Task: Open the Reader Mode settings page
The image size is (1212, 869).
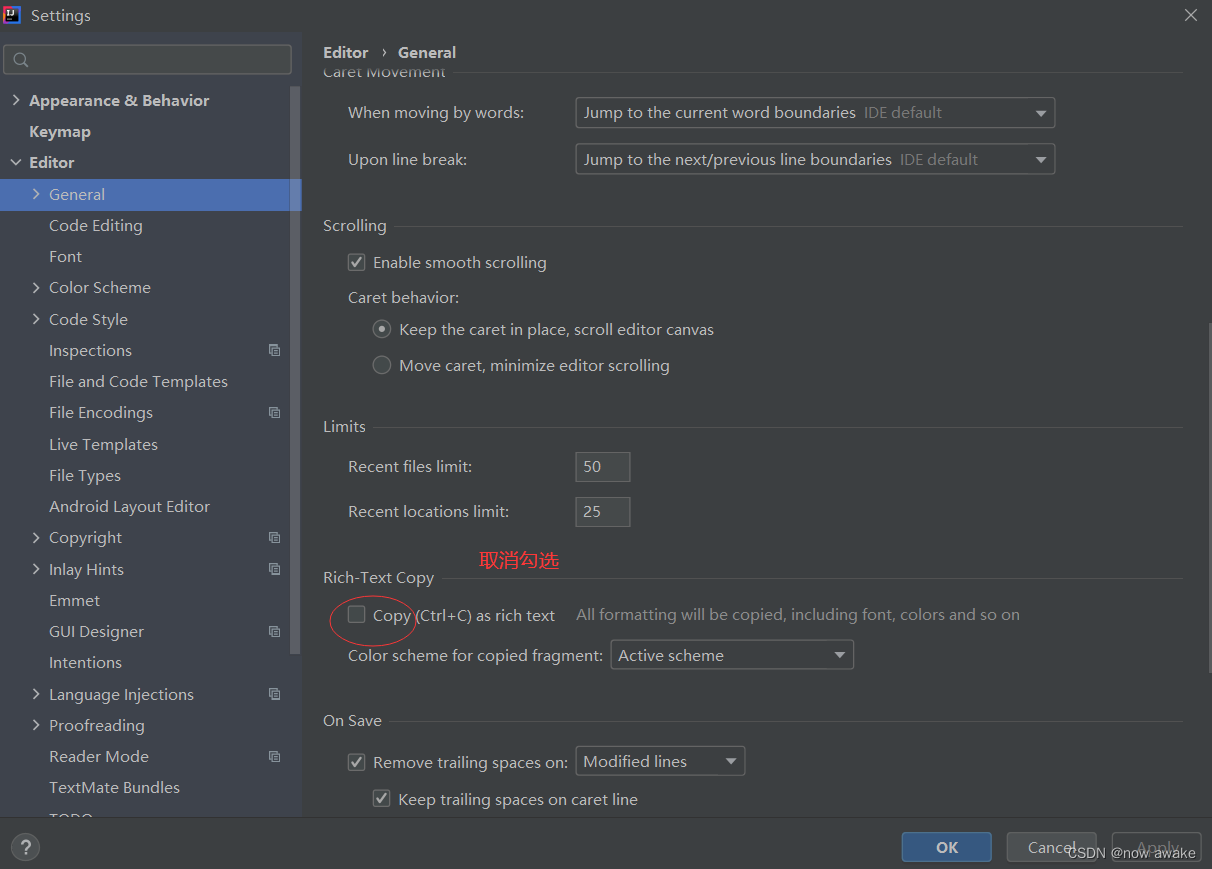Action: tap(99, 756)
